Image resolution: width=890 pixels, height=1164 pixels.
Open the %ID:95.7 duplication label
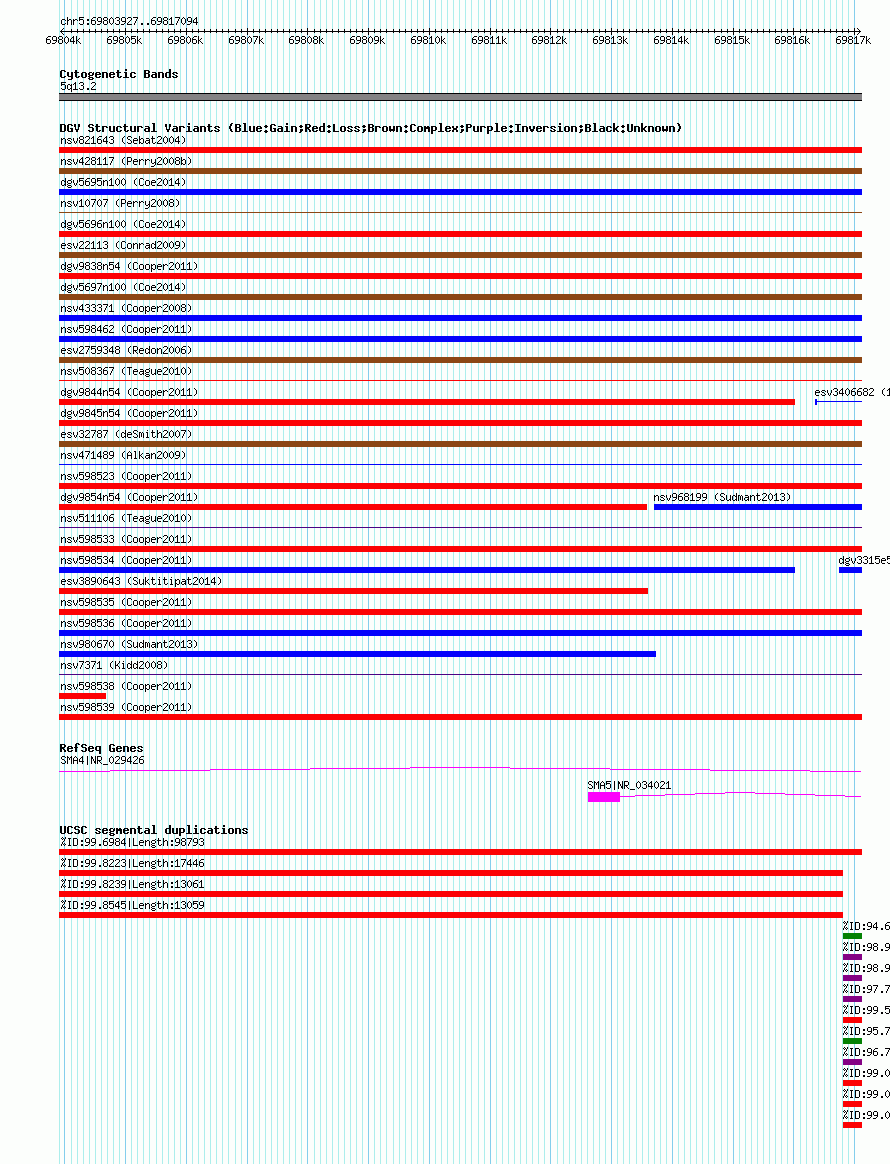pyautogui.click(x=866, y=1032)
